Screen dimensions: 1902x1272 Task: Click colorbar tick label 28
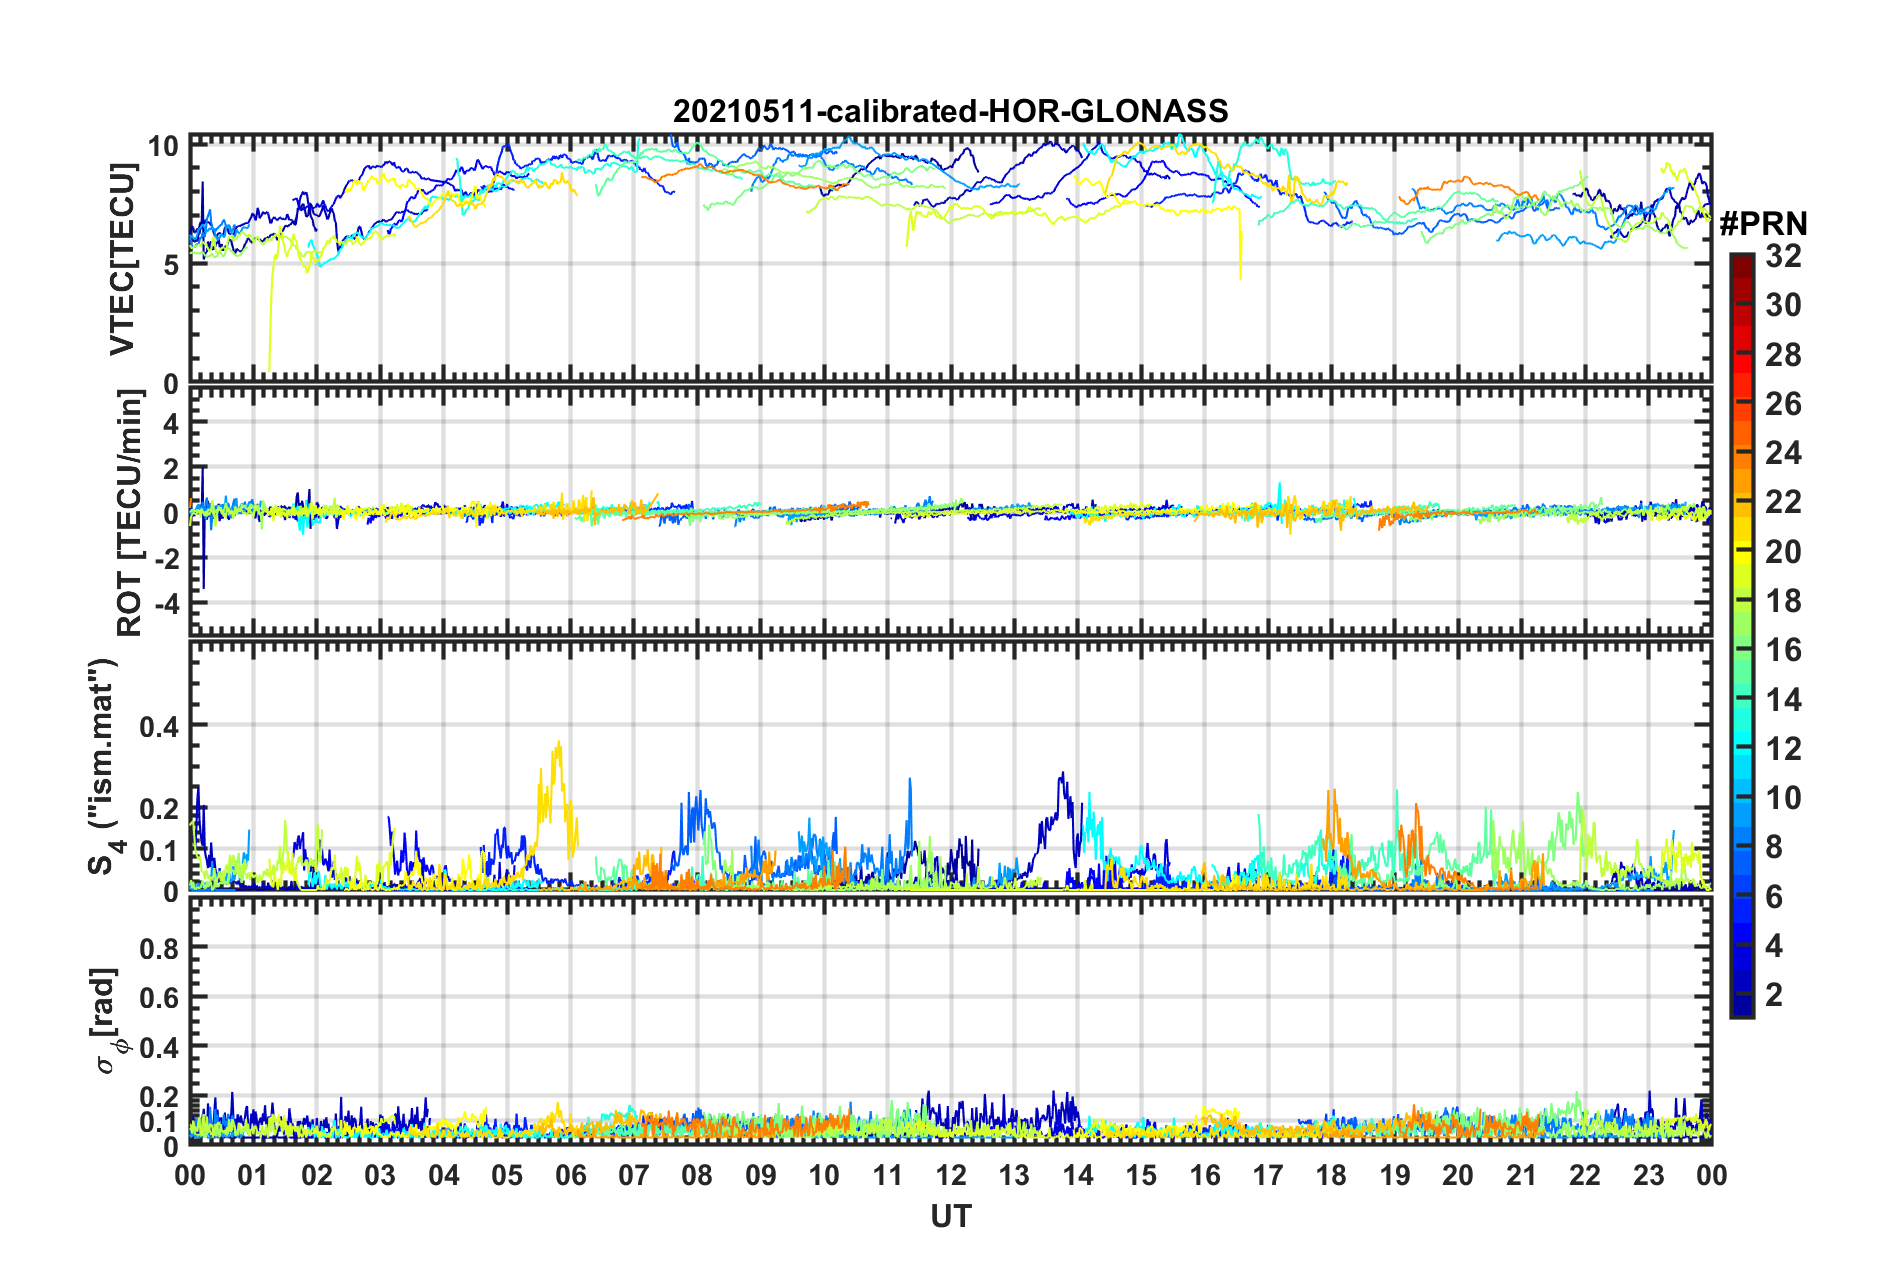(x=1783, y=355)
